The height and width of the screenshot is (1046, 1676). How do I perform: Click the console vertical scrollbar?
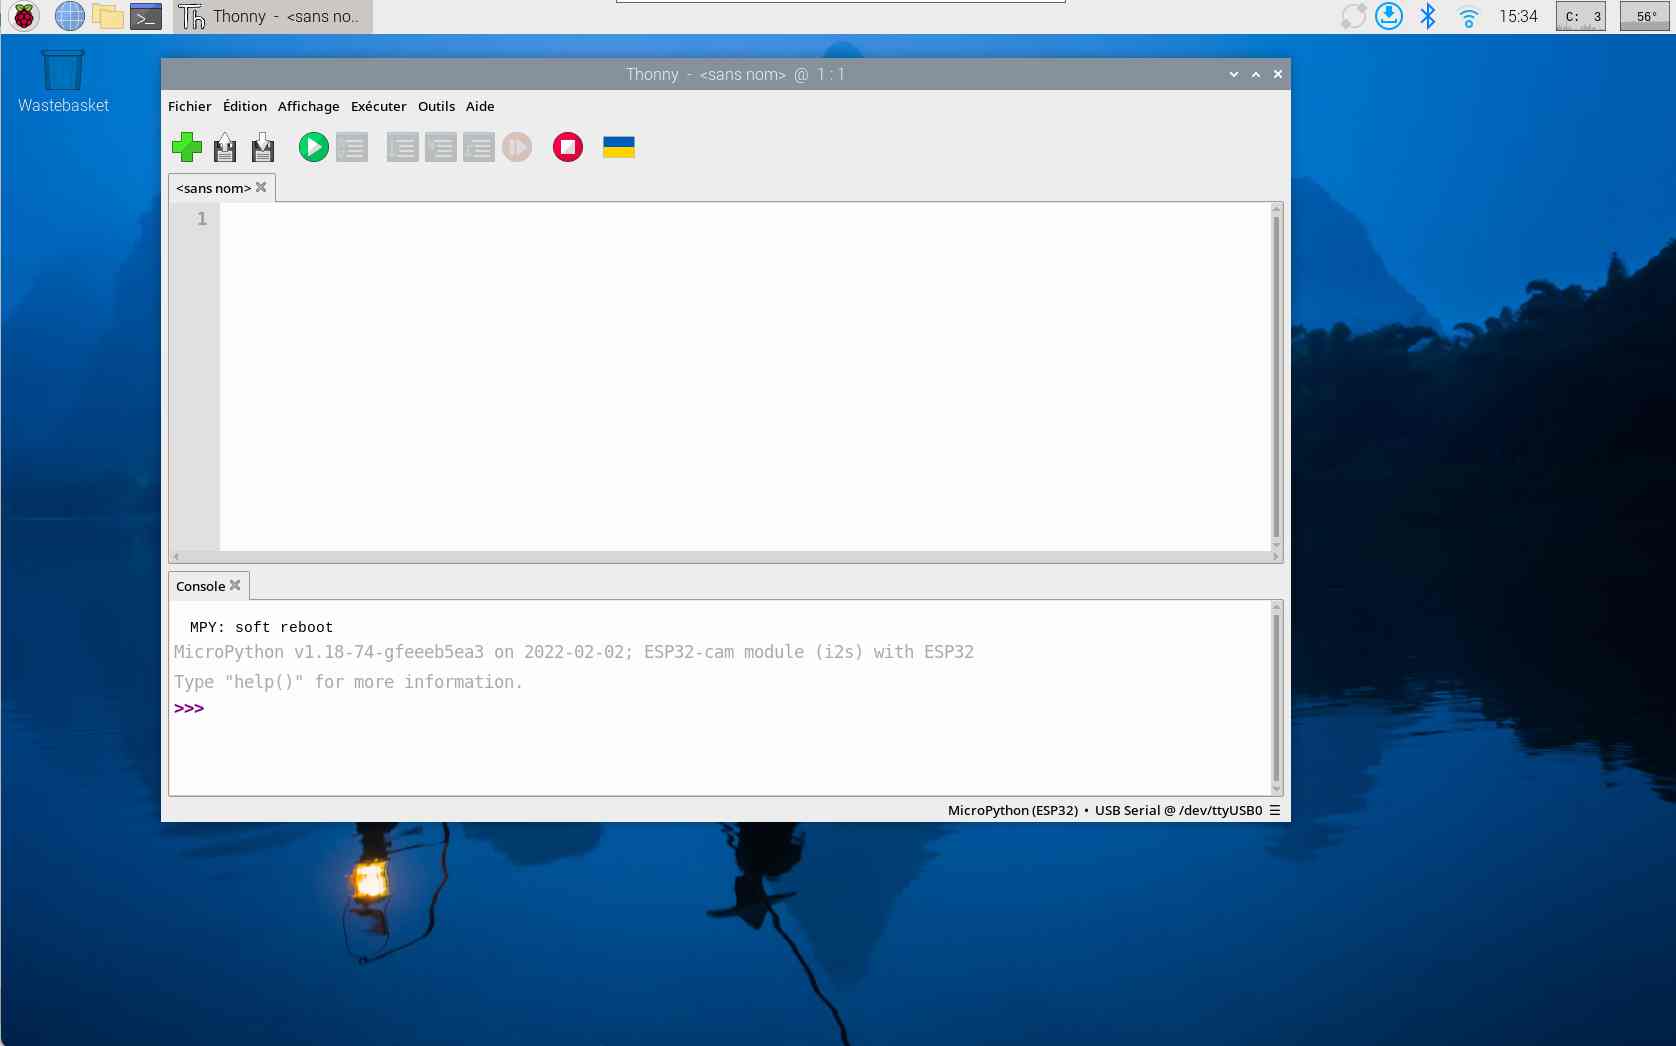(x=1276, y=698)
